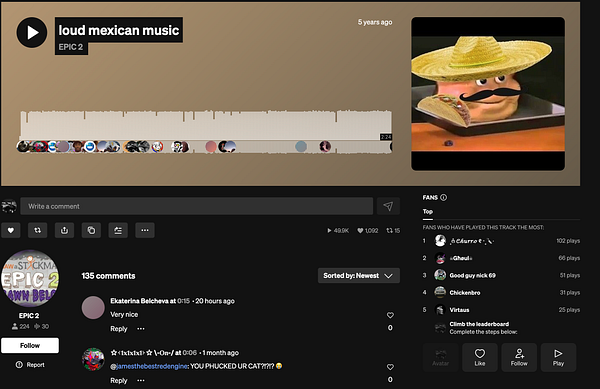Like the track with heart button
Screen dimensions: 600x389
11,230
